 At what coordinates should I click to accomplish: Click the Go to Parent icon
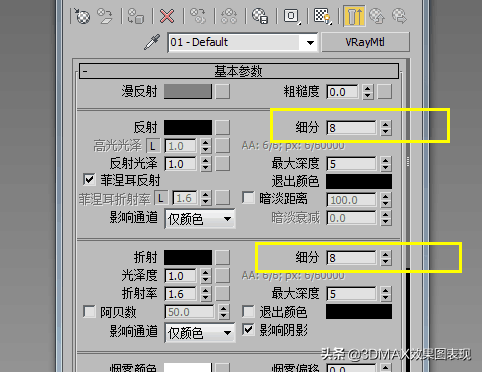[x=377, y=16]
